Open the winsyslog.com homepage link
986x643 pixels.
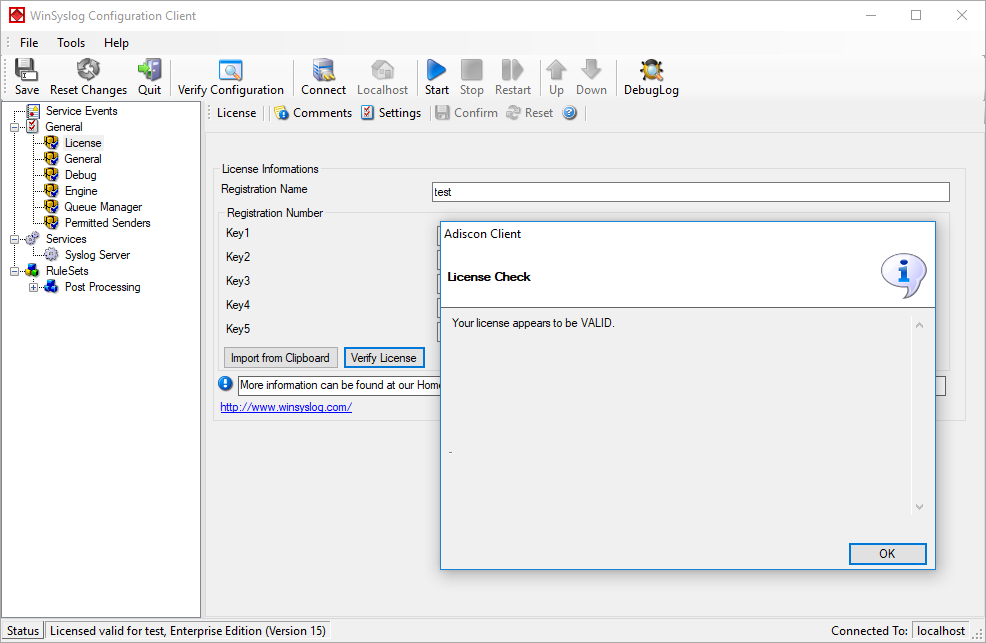[x=286, y=407]
